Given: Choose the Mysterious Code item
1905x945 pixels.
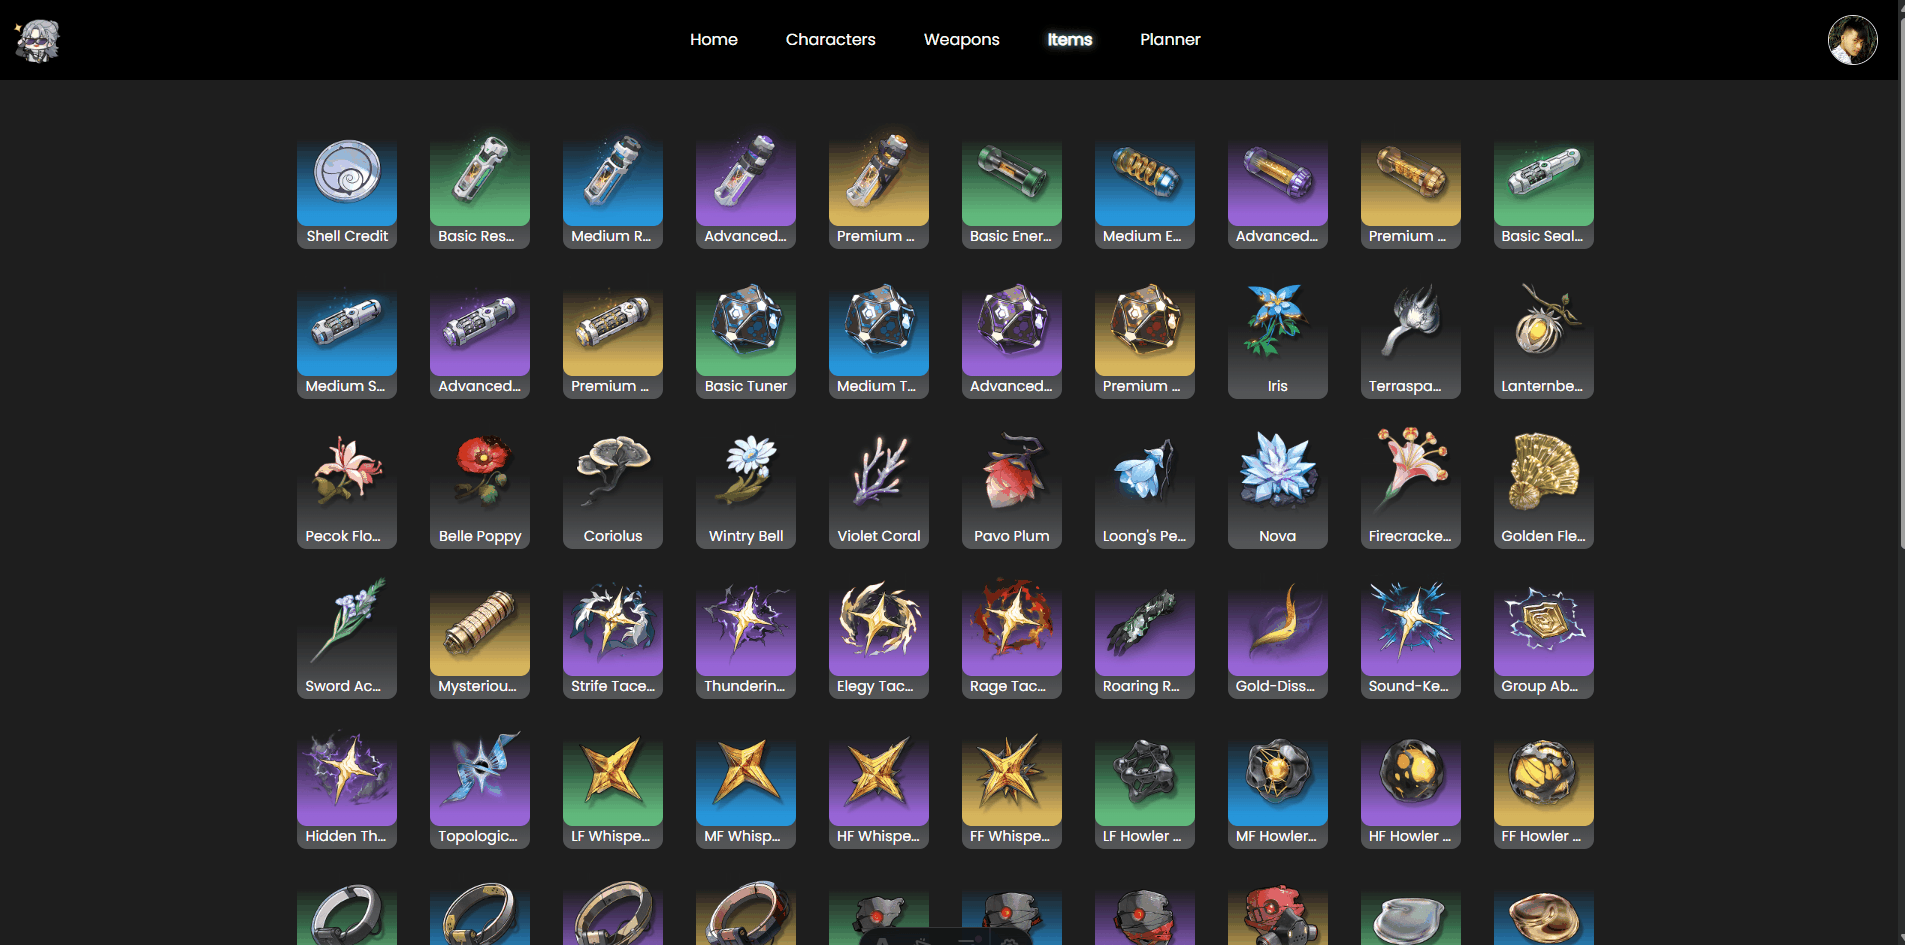Looking at the screenshot, I should pos(480,640).
